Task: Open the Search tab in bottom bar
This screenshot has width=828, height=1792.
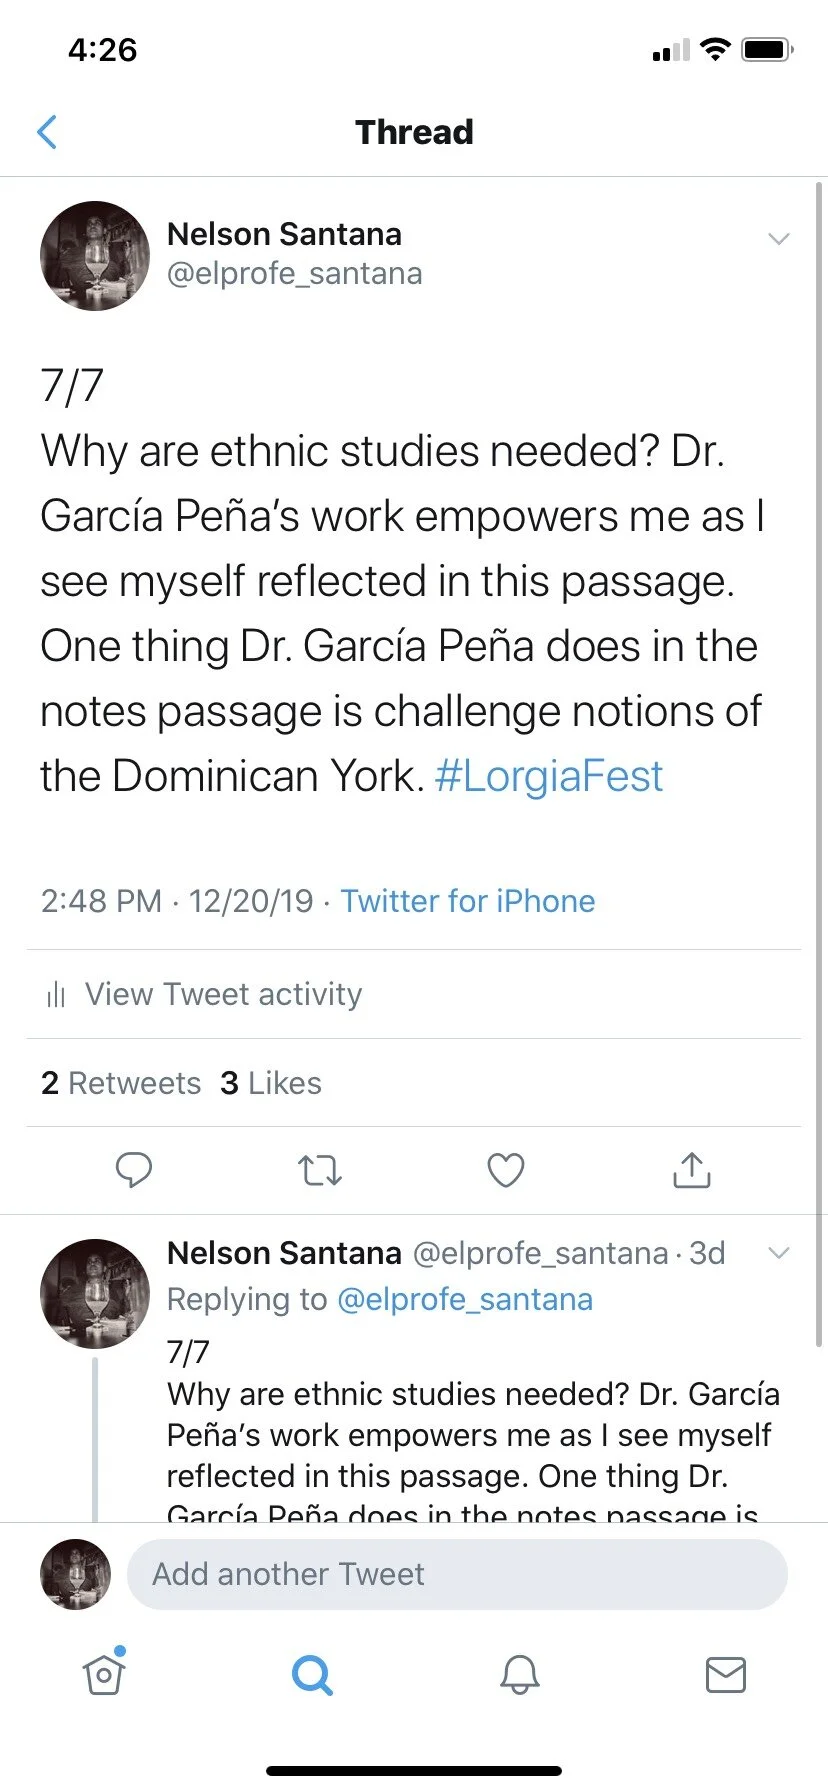Action: pos(312,1674)
